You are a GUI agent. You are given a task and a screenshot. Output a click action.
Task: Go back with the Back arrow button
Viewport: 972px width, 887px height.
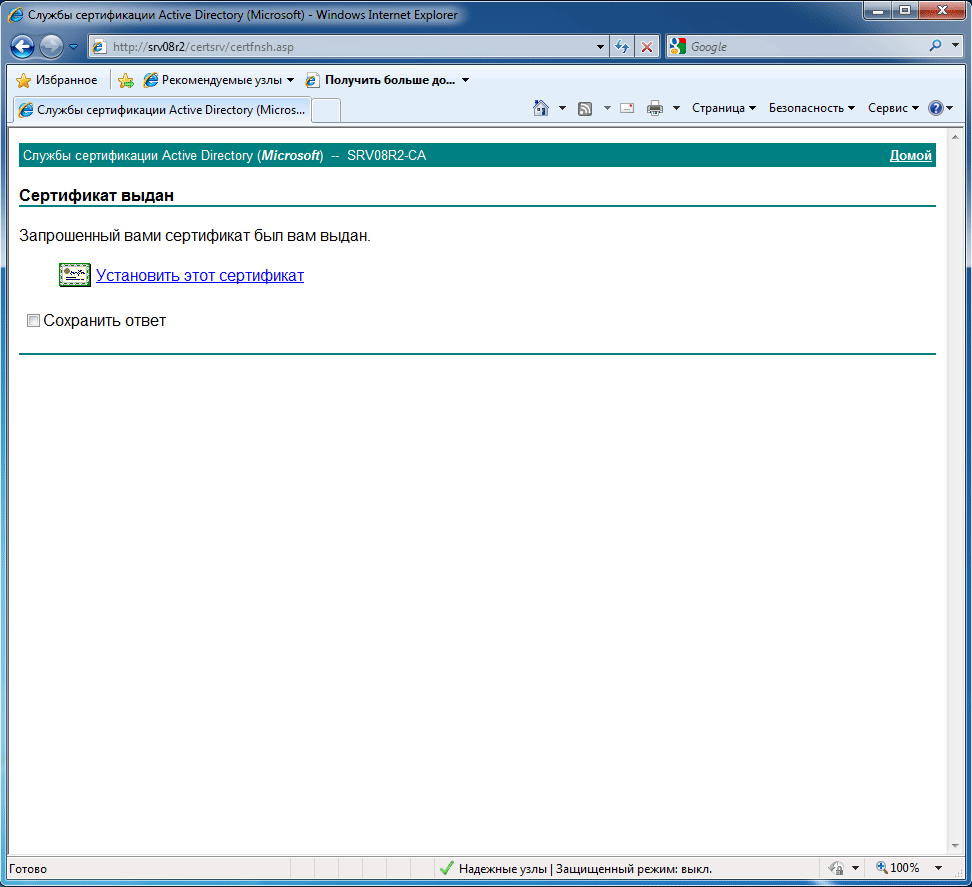point(22,46)
